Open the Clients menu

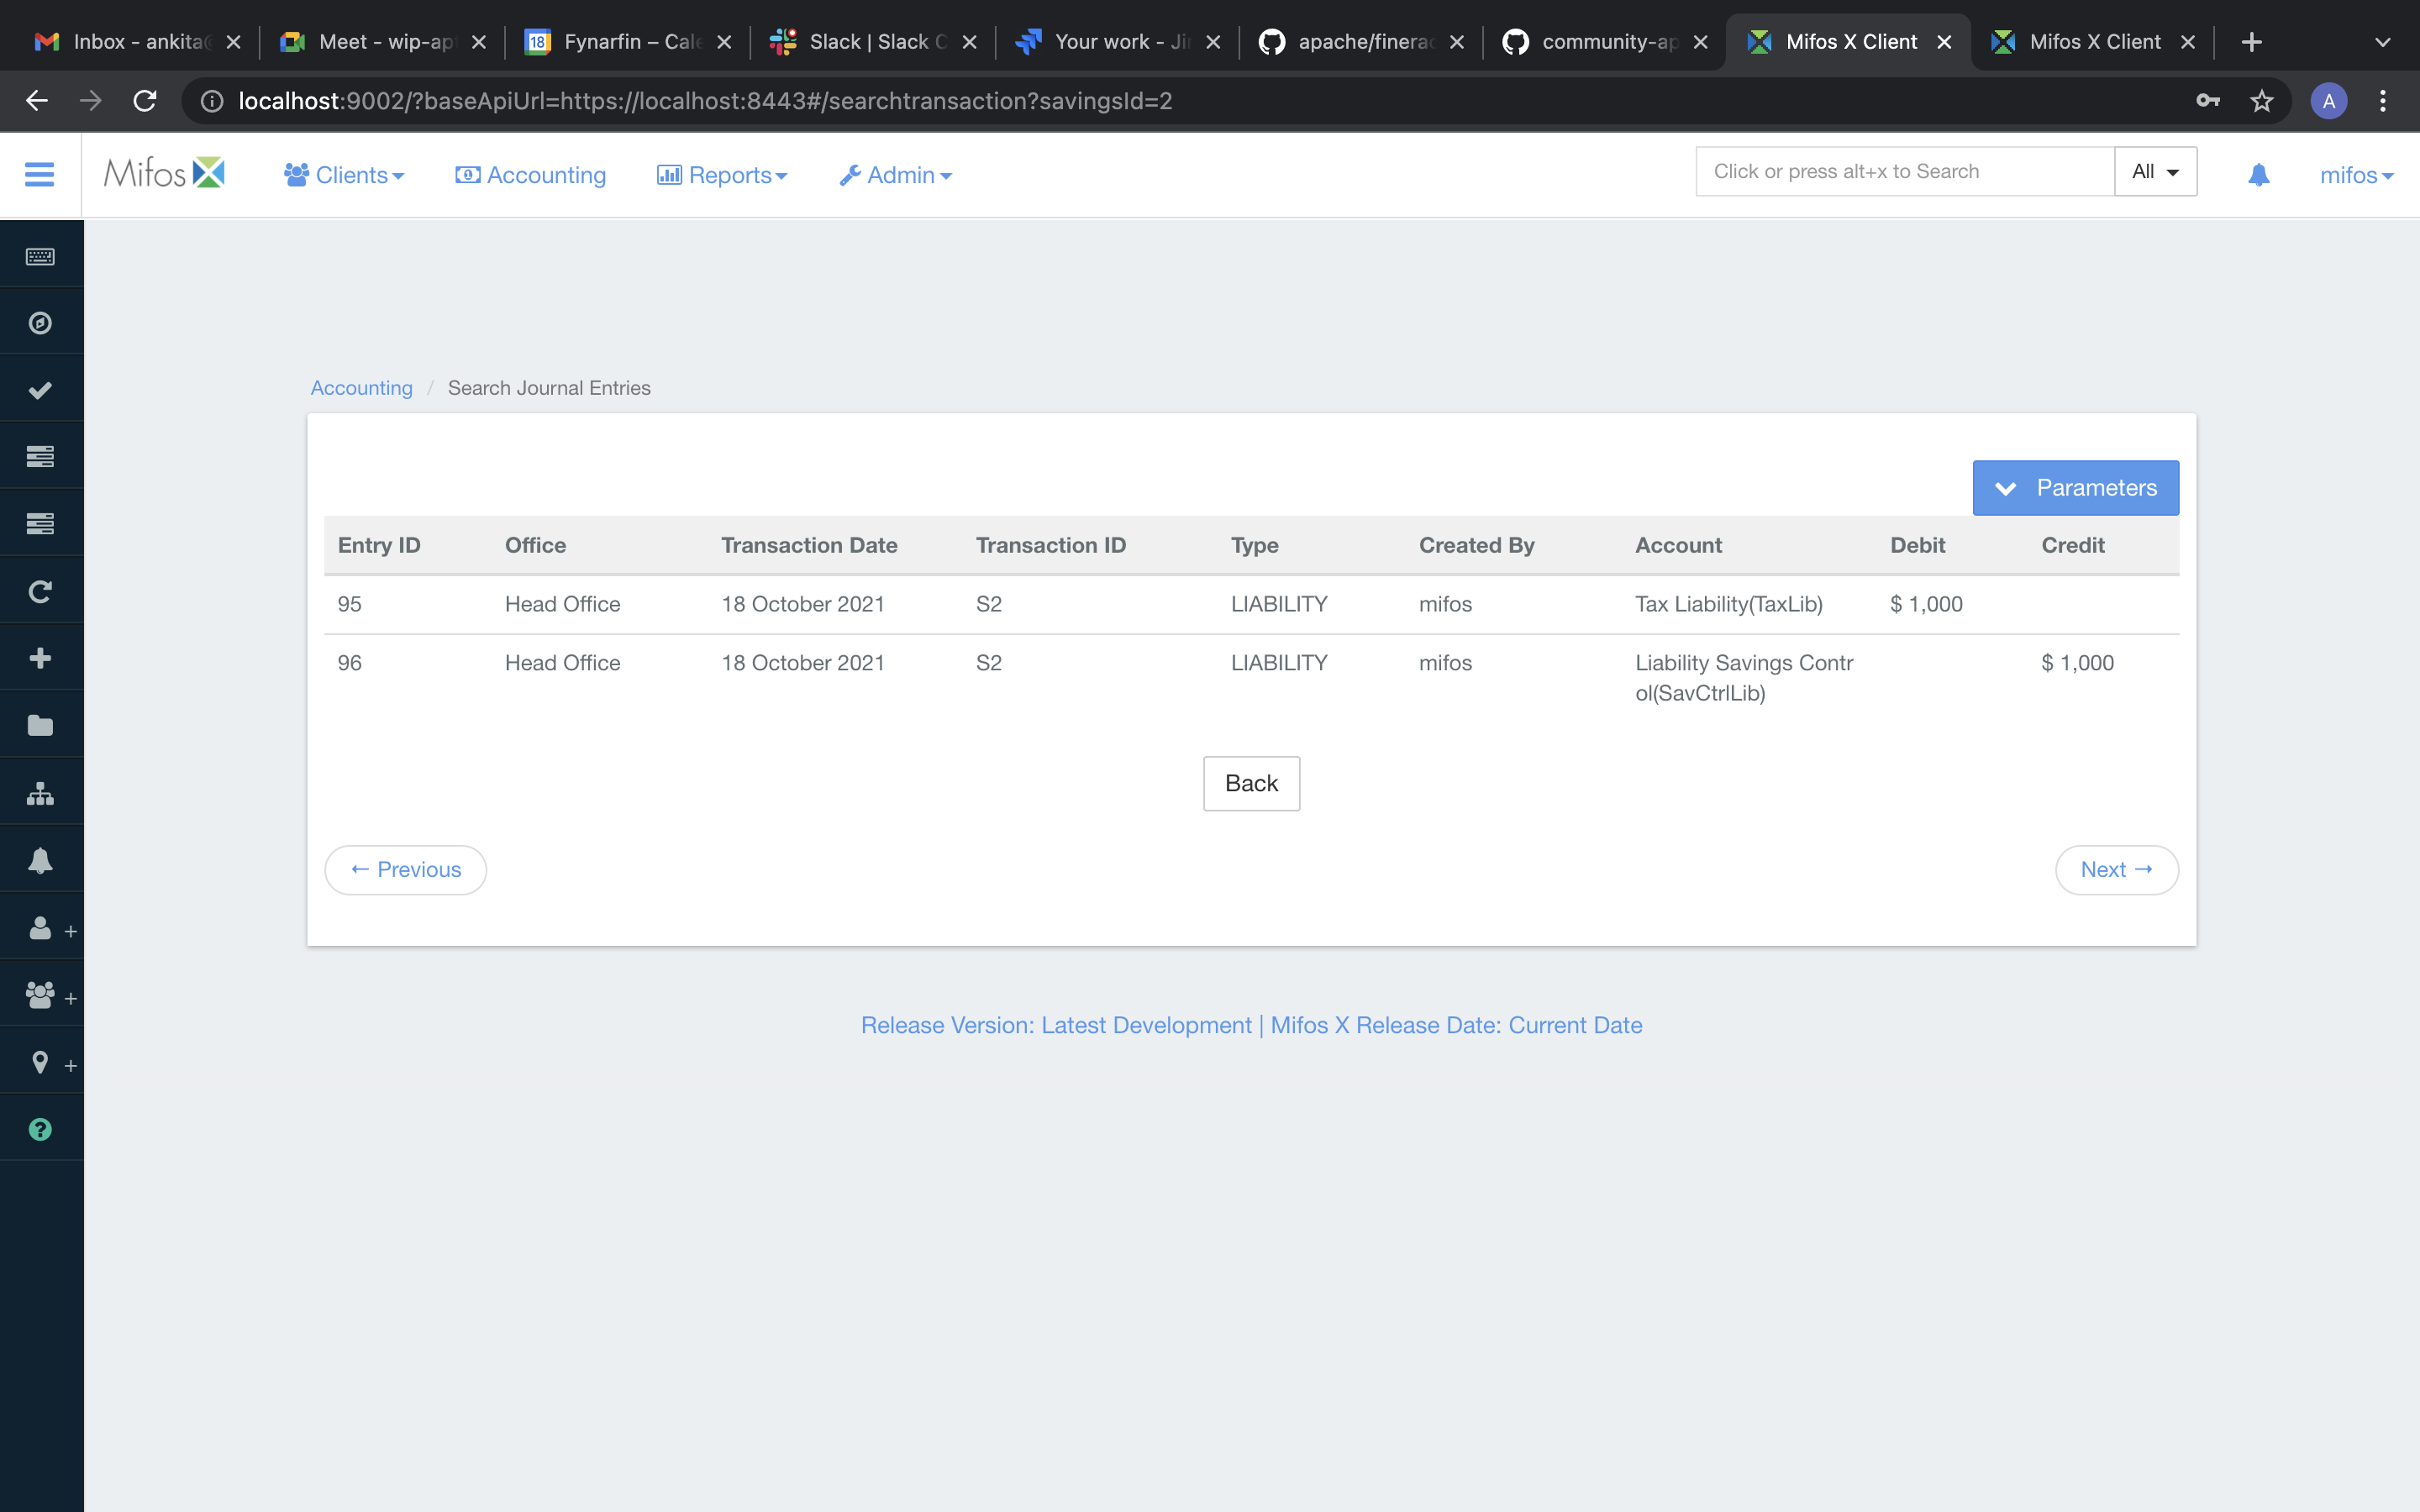344,175
